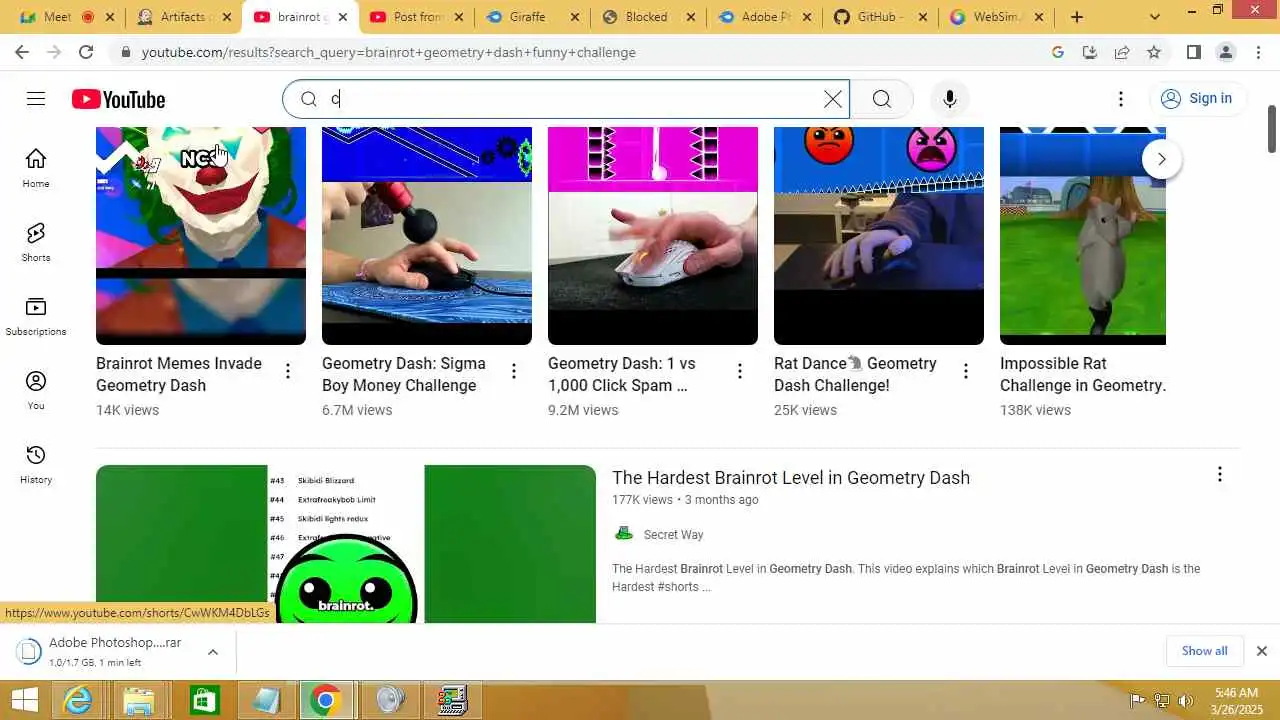1280x720 pixels.
Task: Open Chrome three-dot menu
Action: pyautogui.click(x=1258, y=52)
